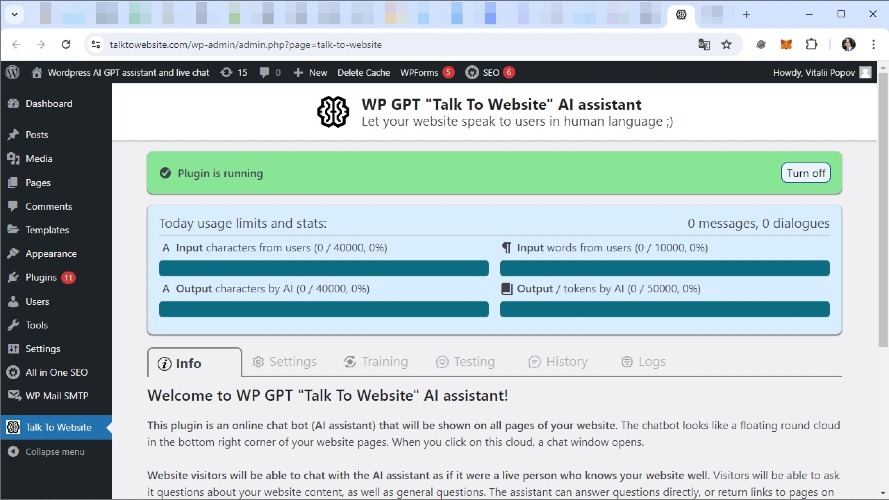
Task: Open the SEO gear icon in admin bar
Action: click(x=472, y=73)
